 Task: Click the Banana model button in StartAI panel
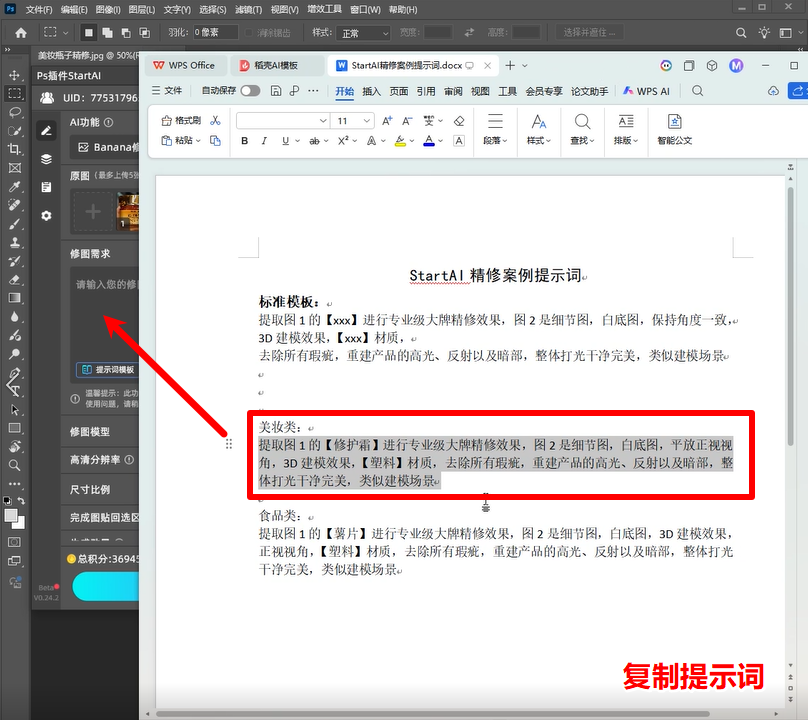pos(106,147)
